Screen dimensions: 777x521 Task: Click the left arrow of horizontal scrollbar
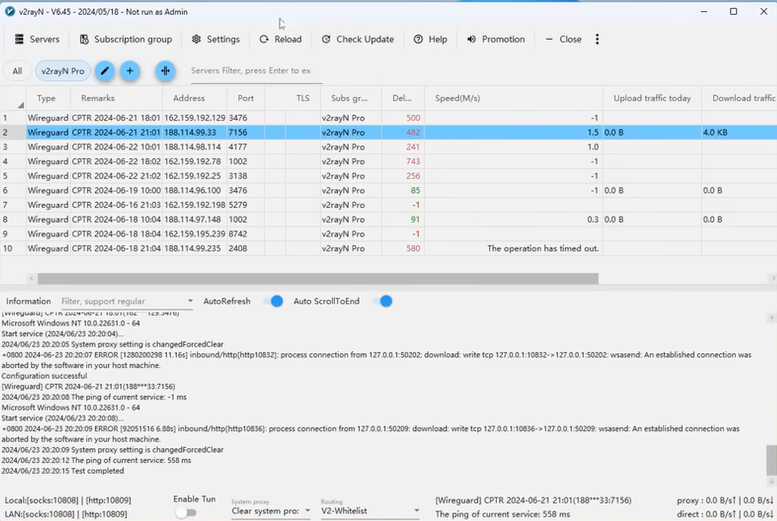coord(31,279)
